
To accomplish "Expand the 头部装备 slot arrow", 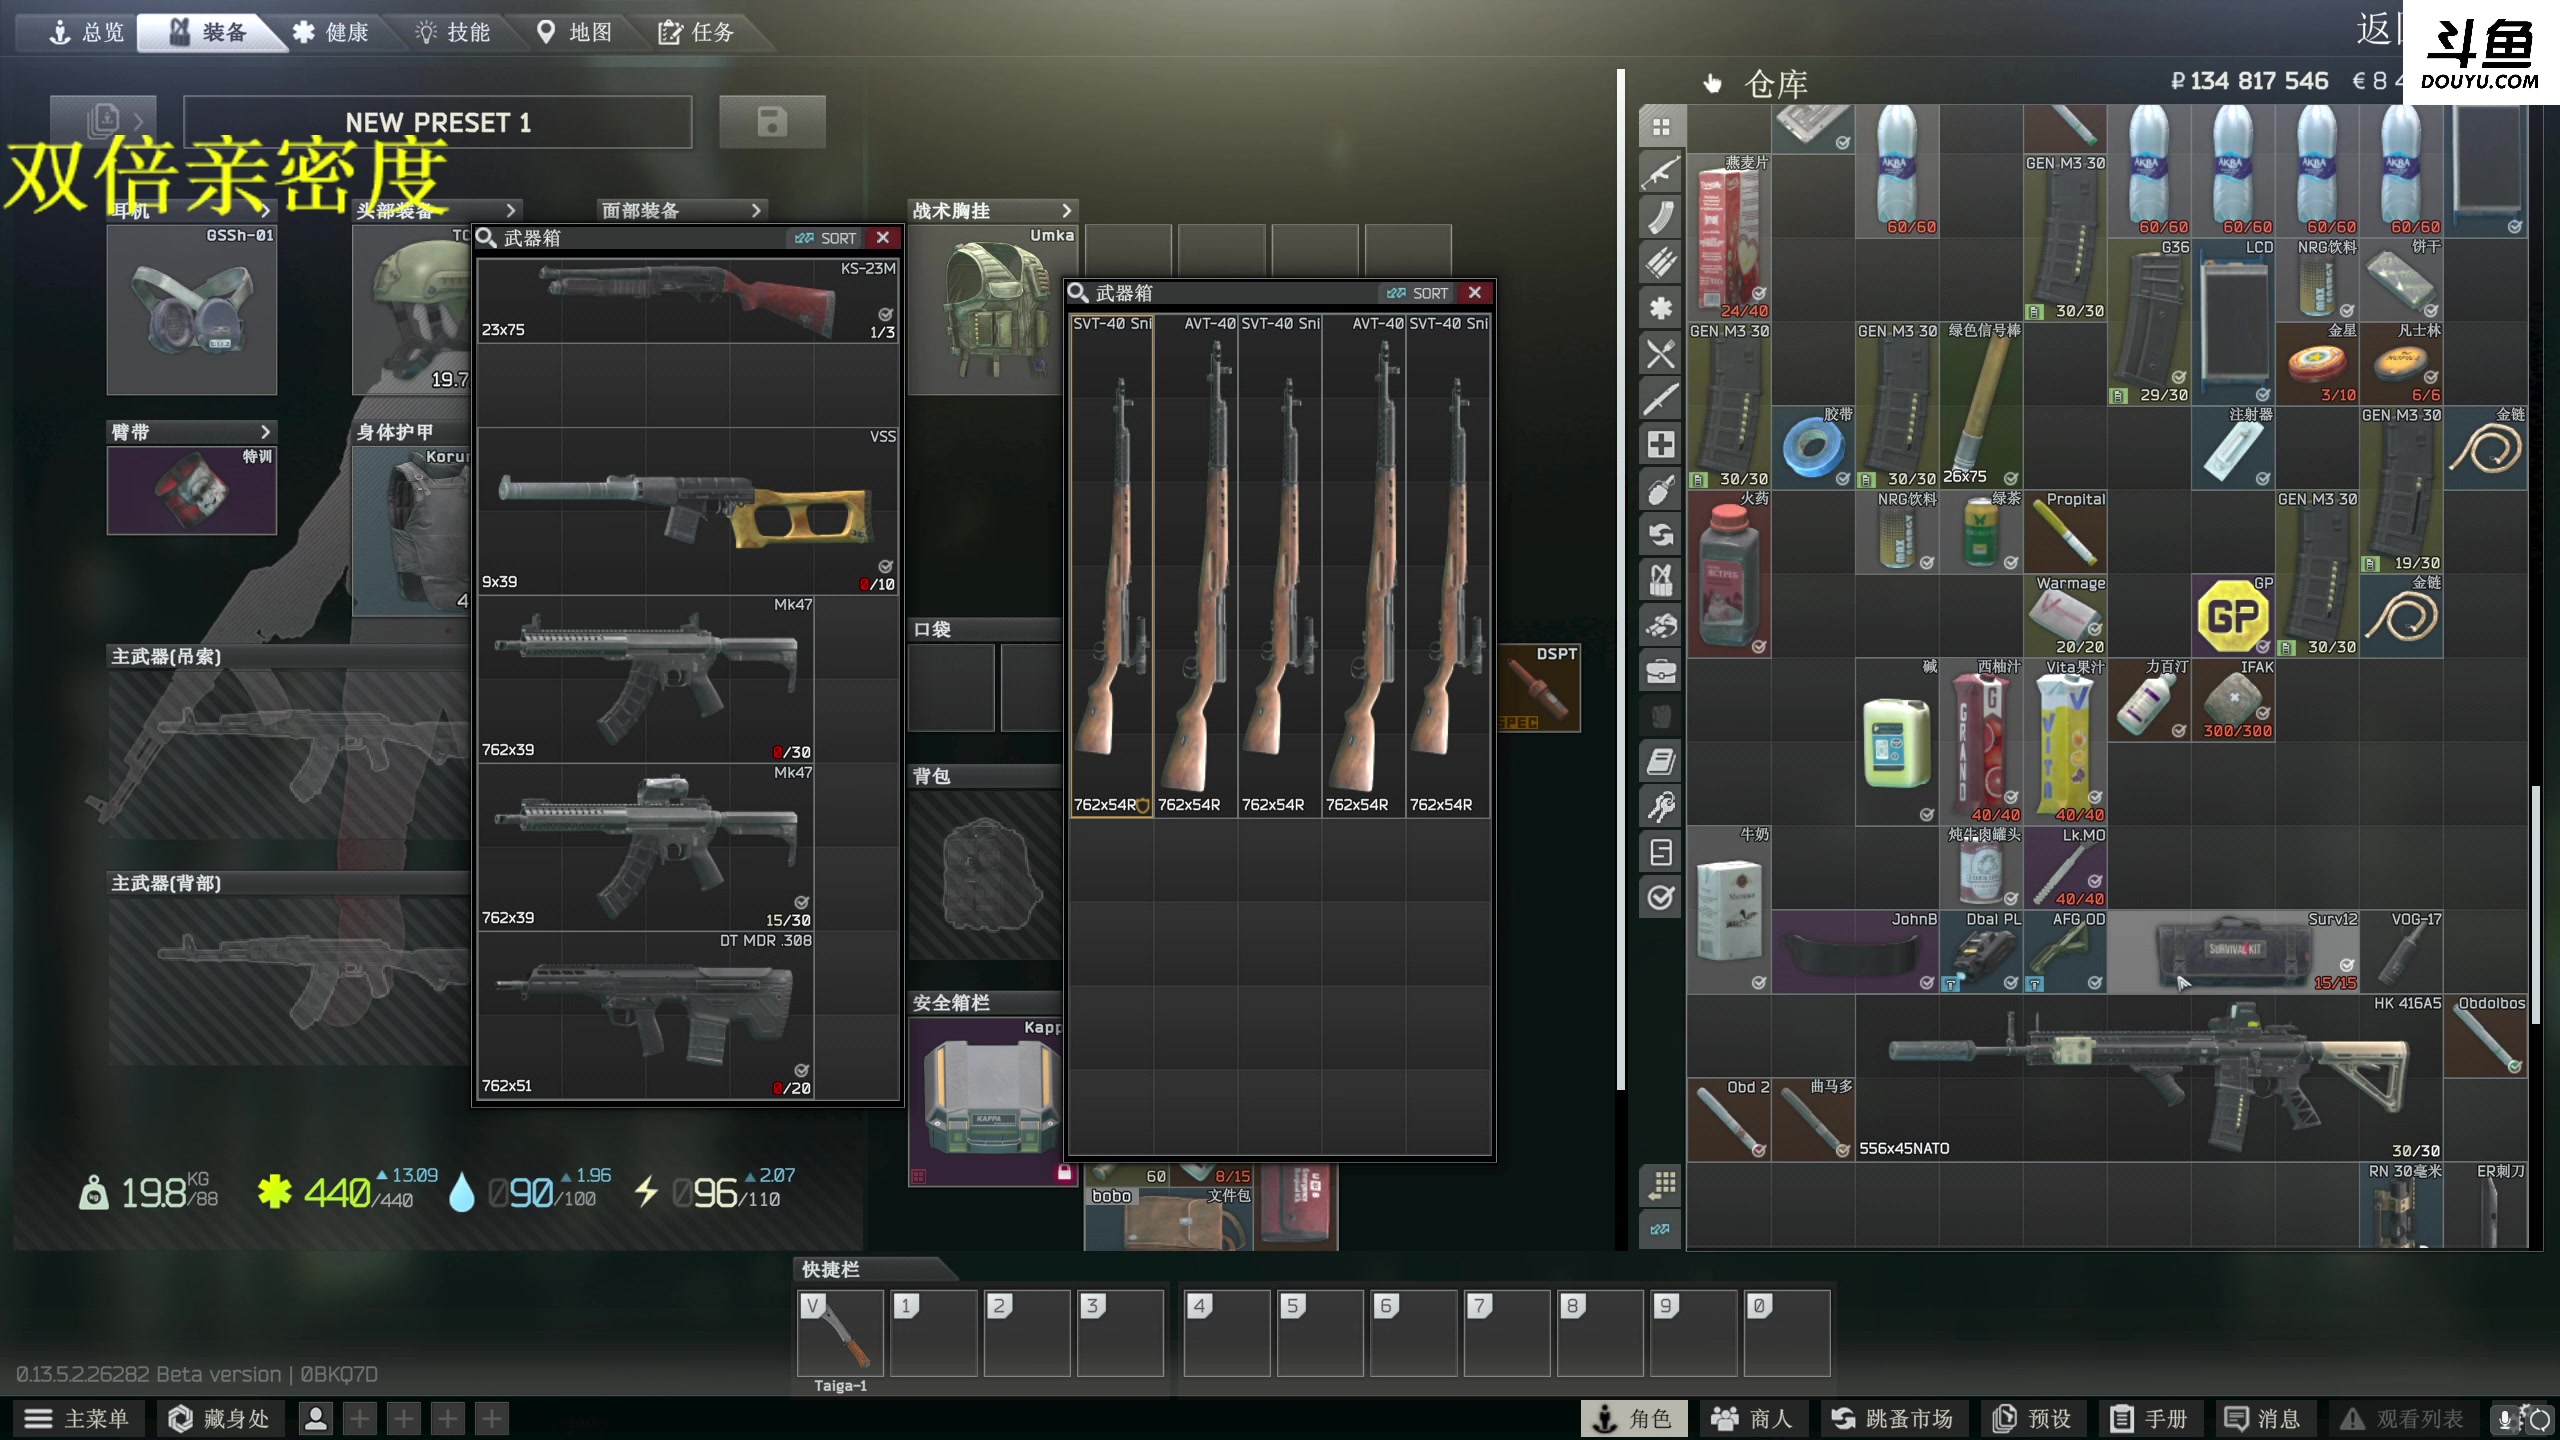I will [511, 211].
